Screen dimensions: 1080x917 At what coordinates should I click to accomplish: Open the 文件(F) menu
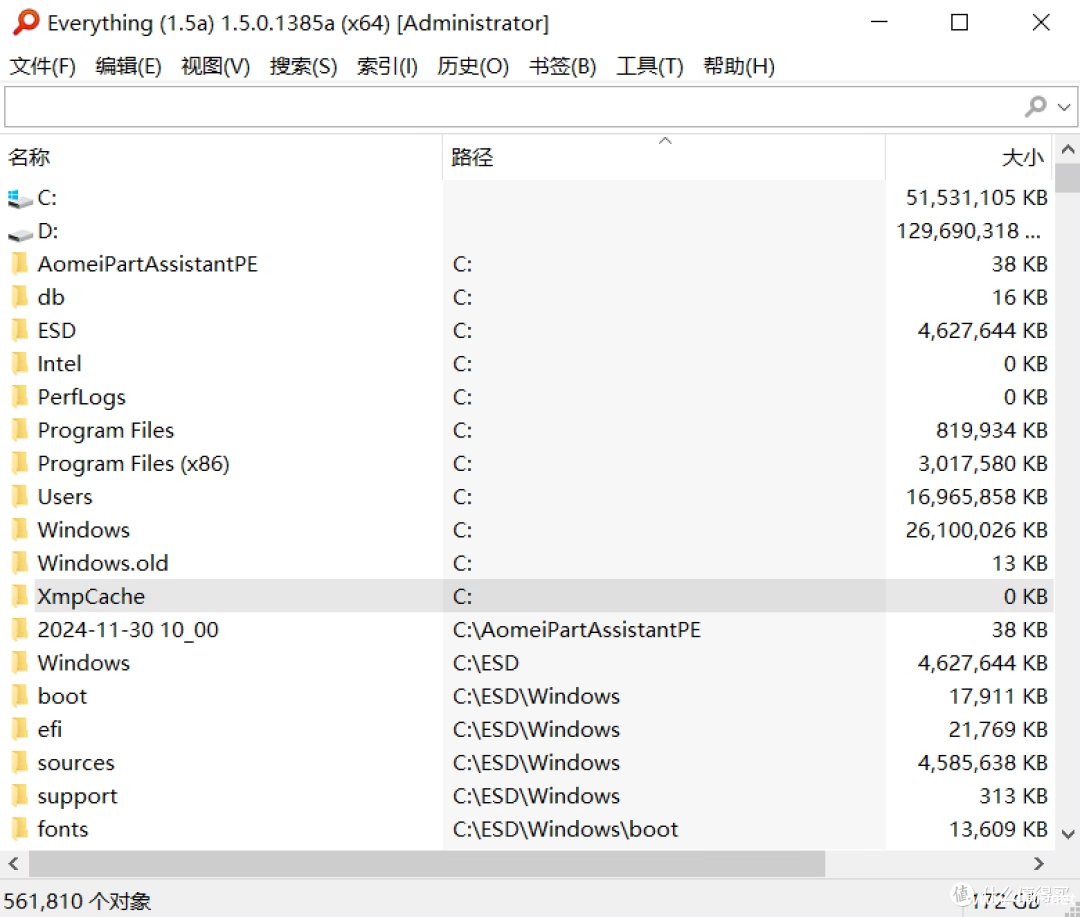(43, 67)
